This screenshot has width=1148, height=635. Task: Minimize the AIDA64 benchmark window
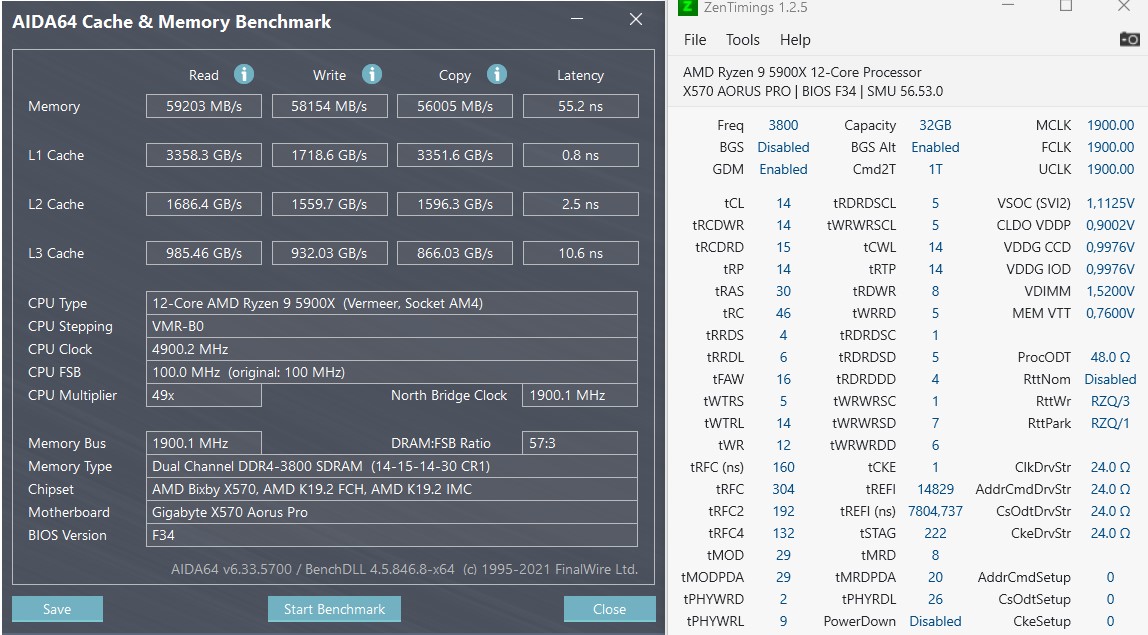coord(577,20)
